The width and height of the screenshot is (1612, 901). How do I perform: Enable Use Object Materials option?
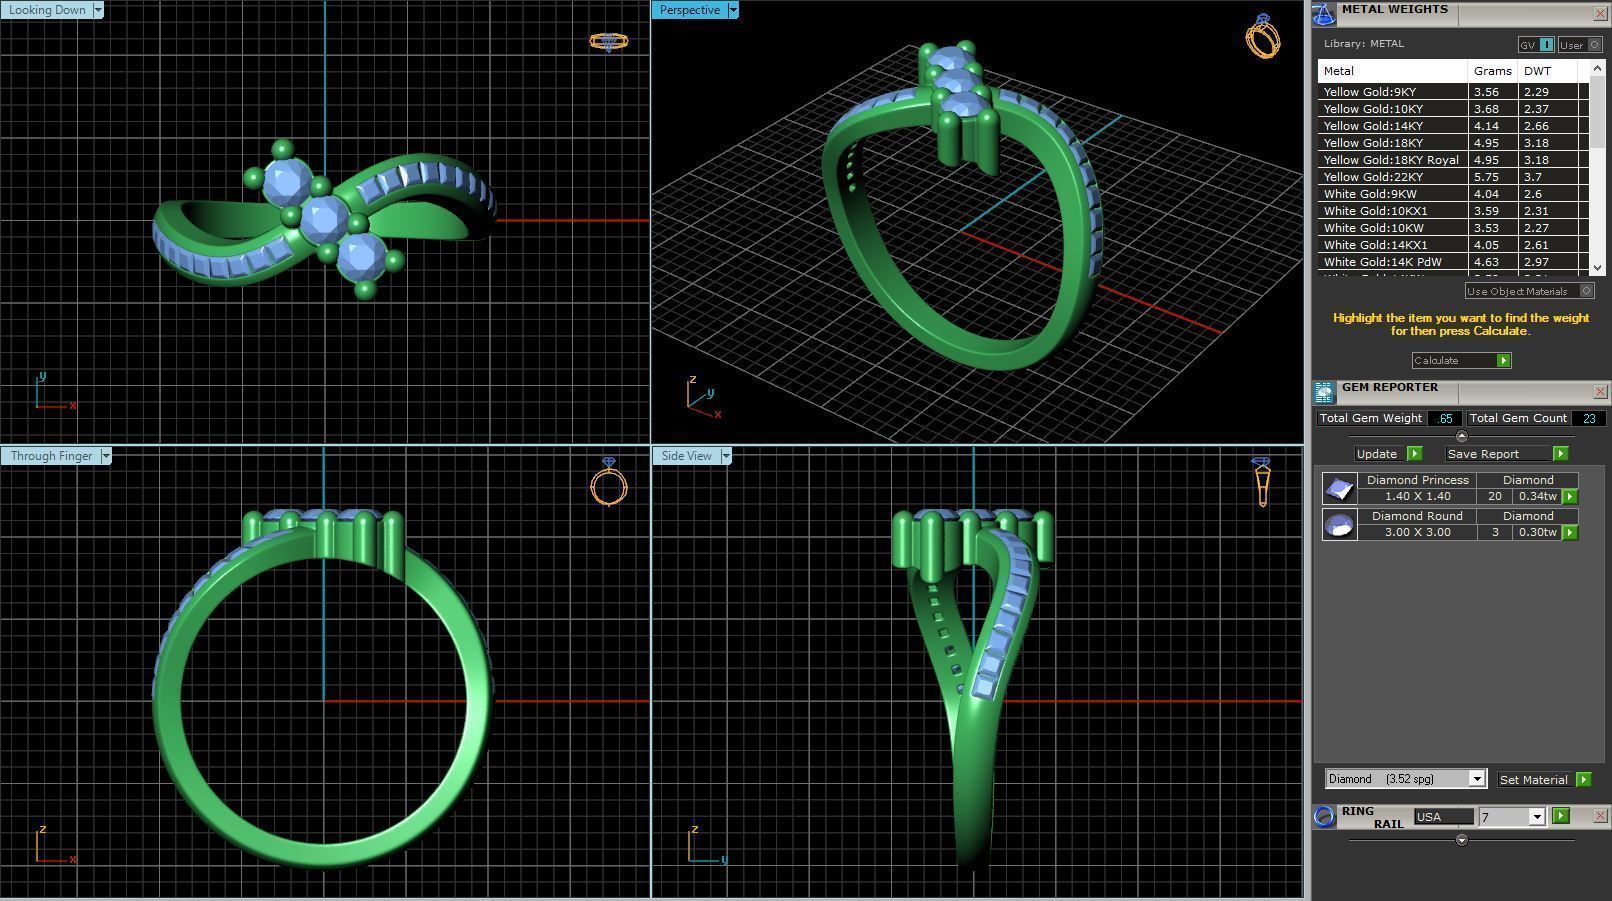point(1529,291)
